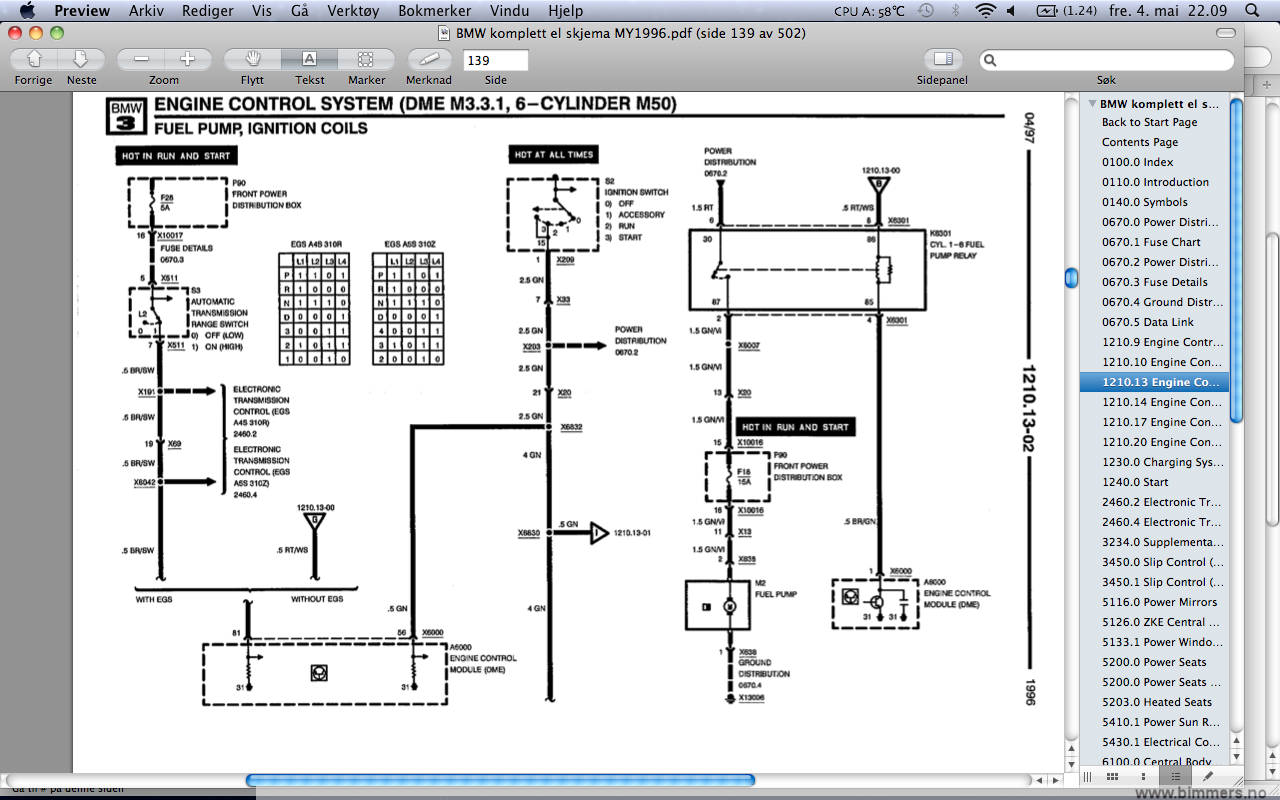Toggle the Sidepanel button in the toolbar
The width and height of the screenshot is (1280, 800).
pyautogui.click(x=943, y=59)
